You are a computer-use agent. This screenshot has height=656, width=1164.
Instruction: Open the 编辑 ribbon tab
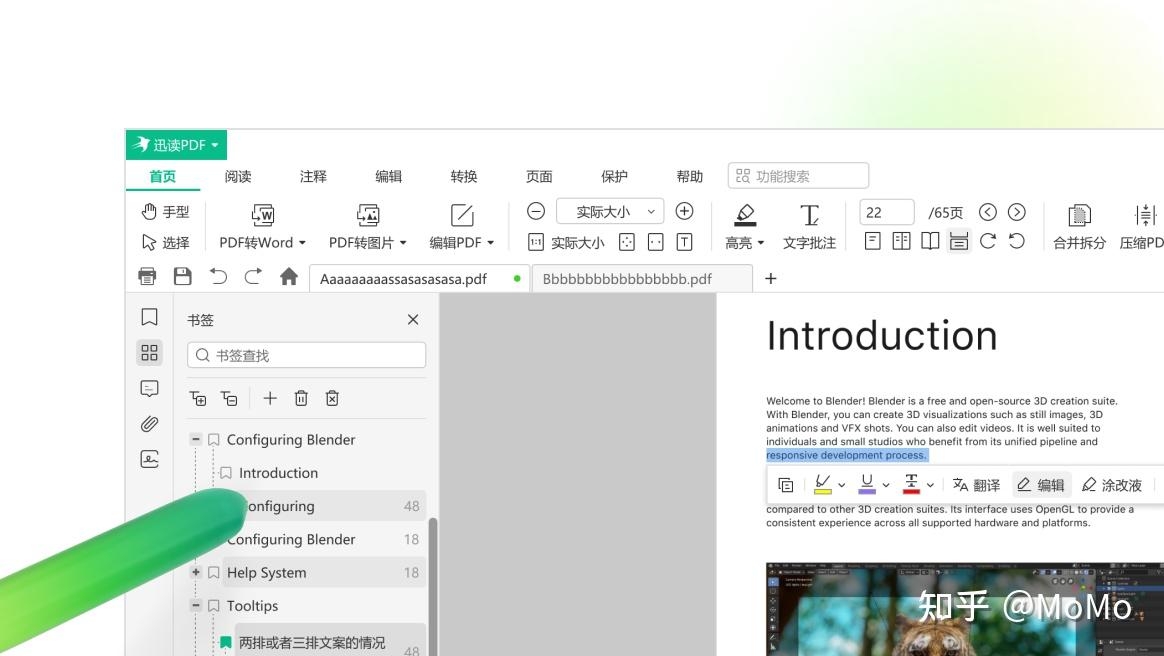click(x=388, y=177)
